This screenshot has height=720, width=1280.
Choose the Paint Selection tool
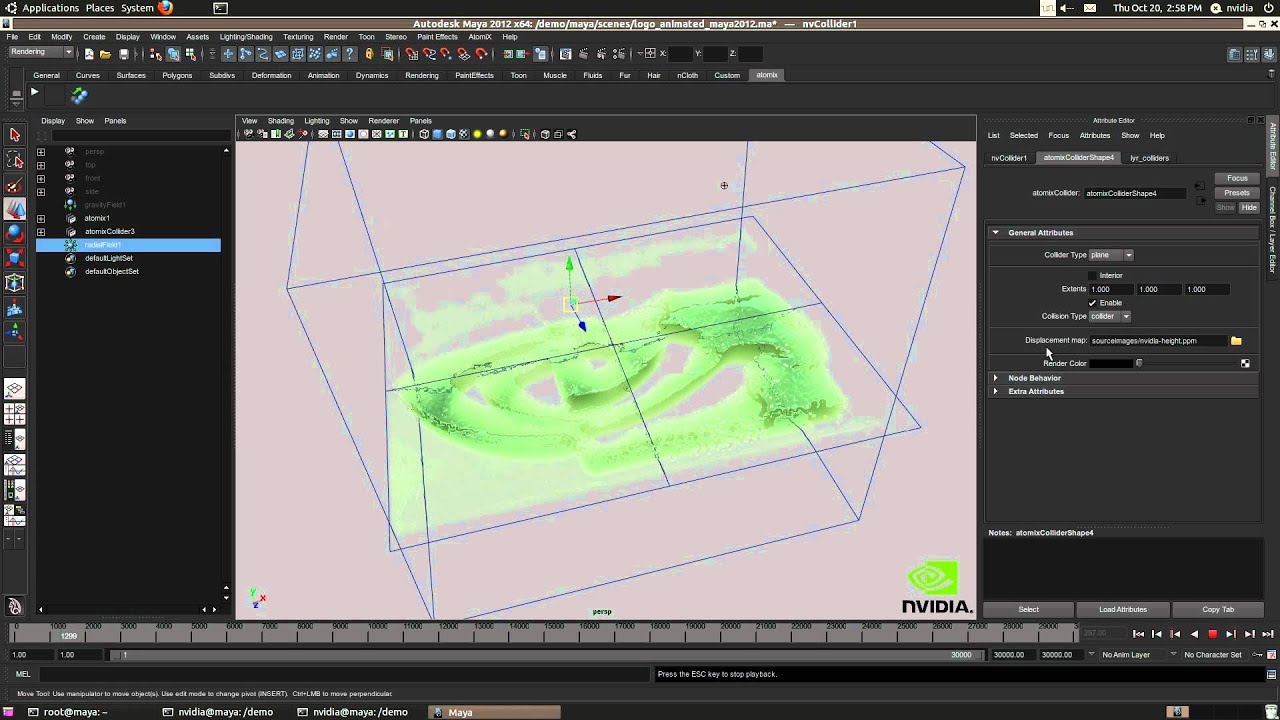pos(15,186)
